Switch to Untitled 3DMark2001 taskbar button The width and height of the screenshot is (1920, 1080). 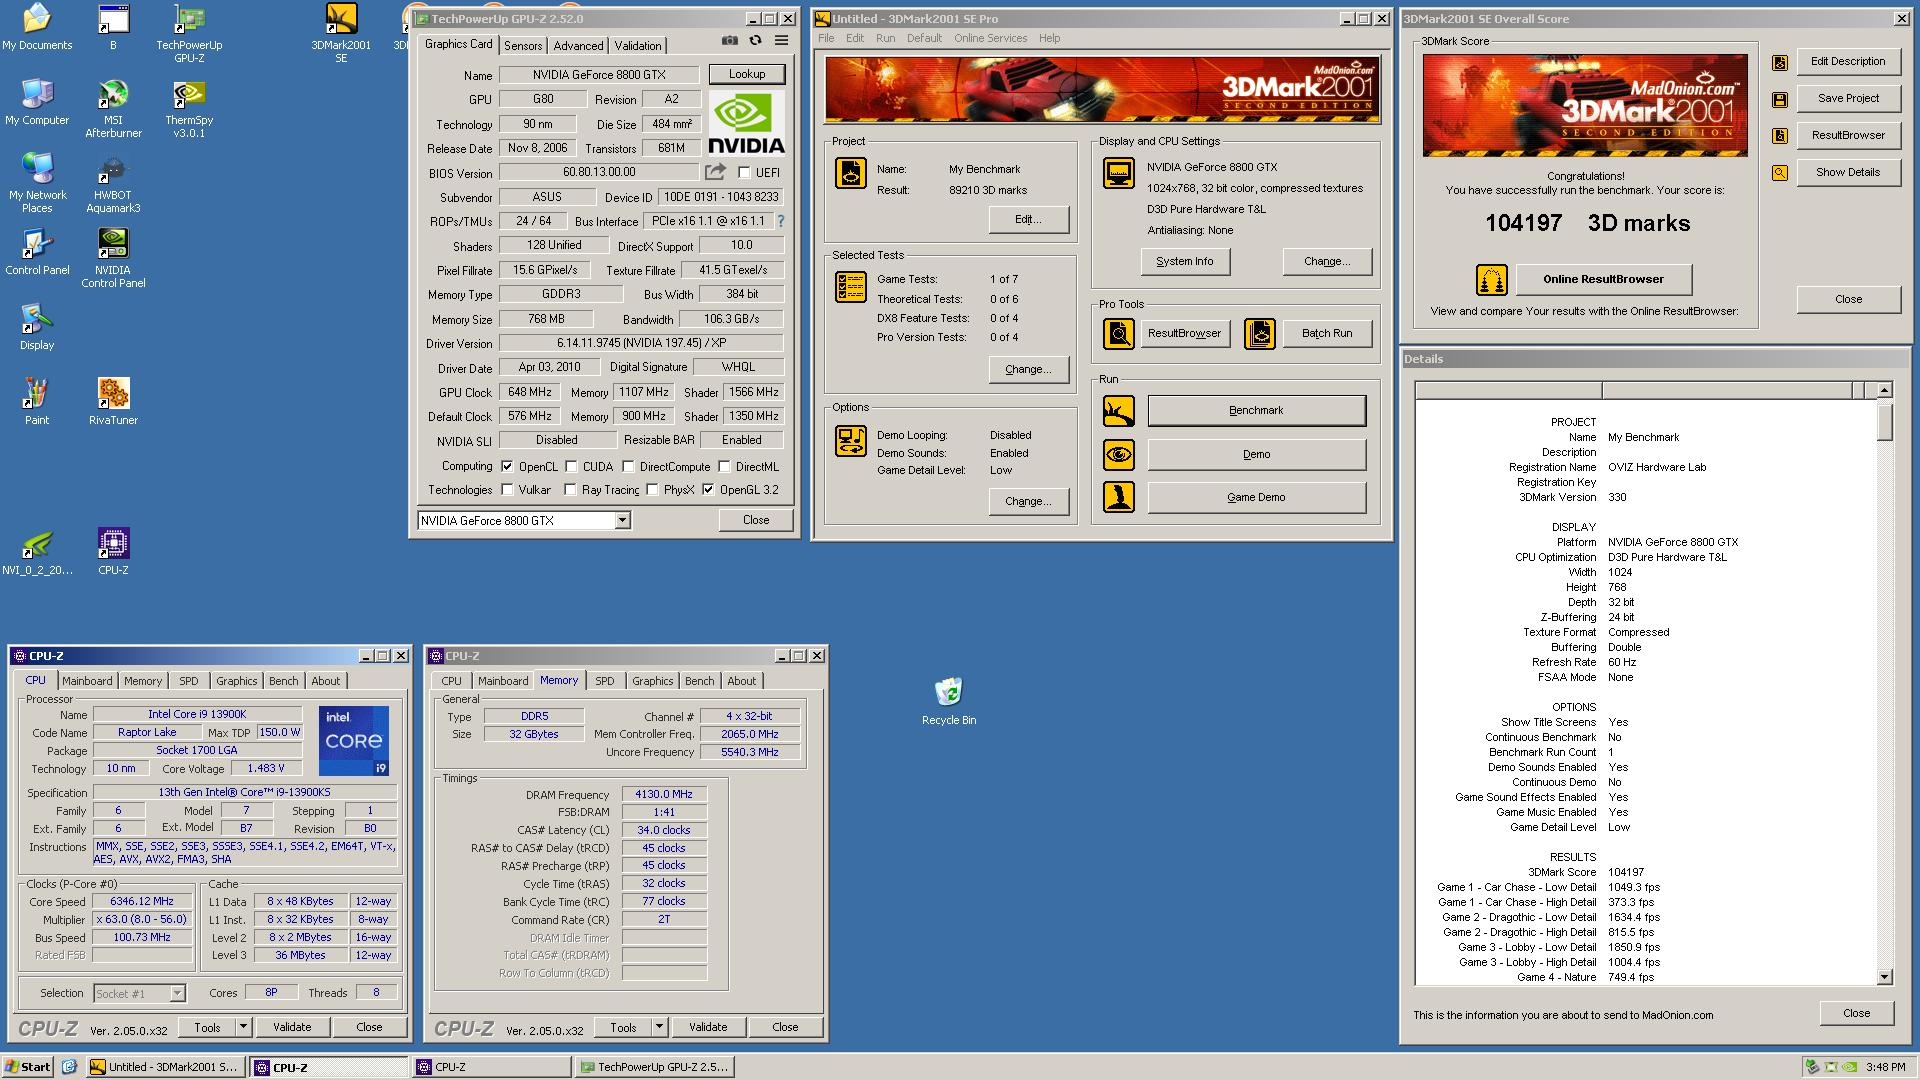[x=166, y=1067]
